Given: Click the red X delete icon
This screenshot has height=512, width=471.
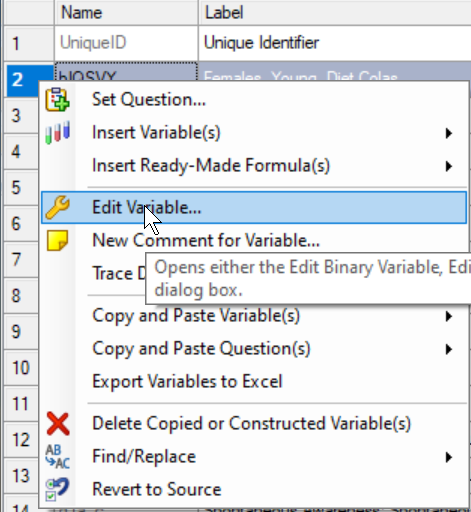Looking at the screenshot, I should pyautogui.click(x=58, y=424).
